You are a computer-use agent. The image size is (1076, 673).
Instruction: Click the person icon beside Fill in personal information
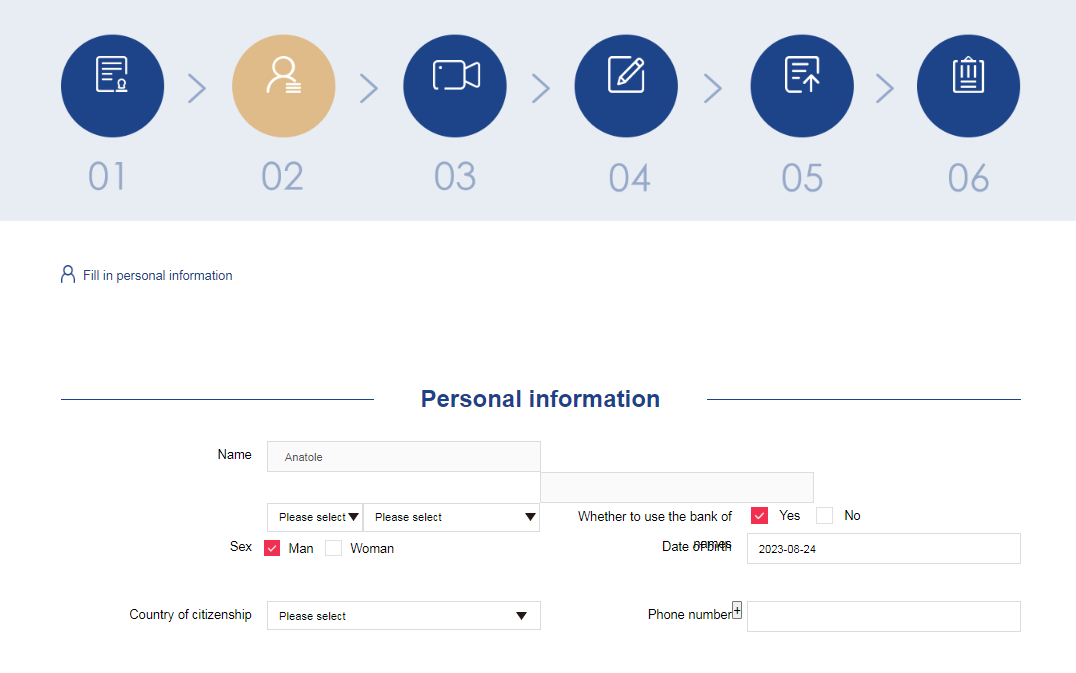pyautogui.click(x=68, y=274)
